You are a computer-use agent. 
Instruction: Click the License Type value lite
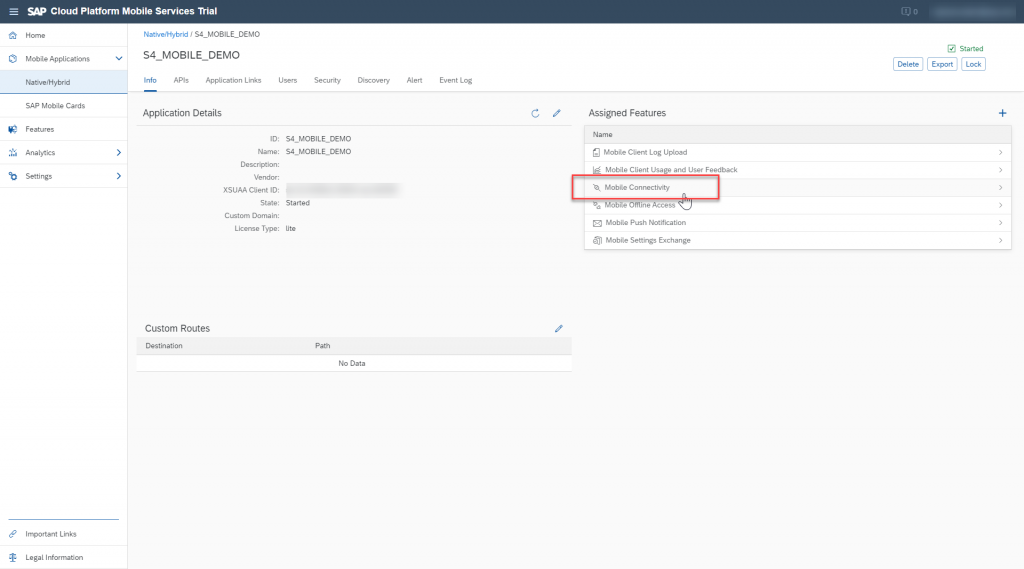pyautogui.click(x=291, y=229)
